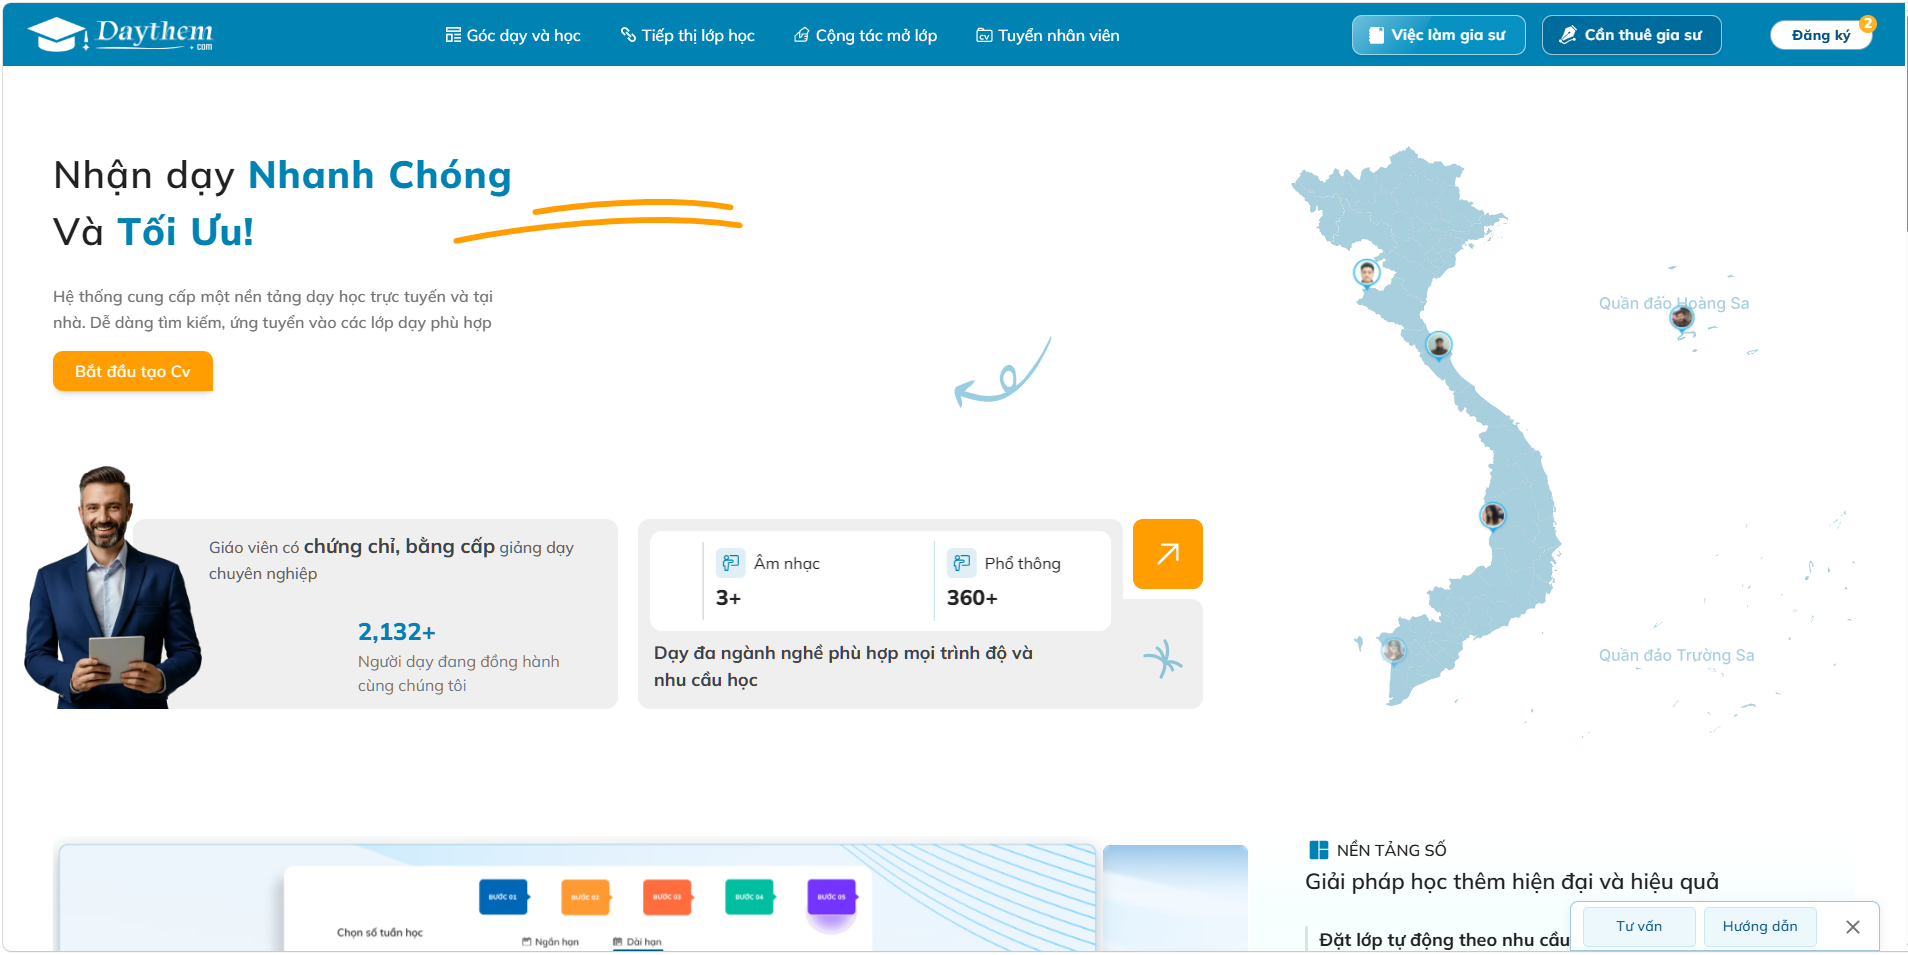Click the north-central tutor avatar pin on map
The width and height of the screenshot is (1908, 955).
tap(1438, 346)
